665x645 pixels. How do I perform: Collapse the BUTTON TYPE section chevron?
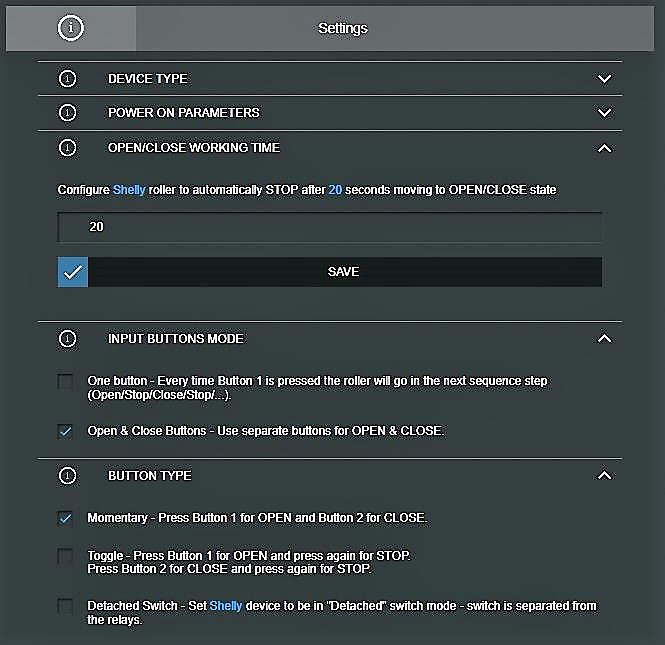point(603,476)
